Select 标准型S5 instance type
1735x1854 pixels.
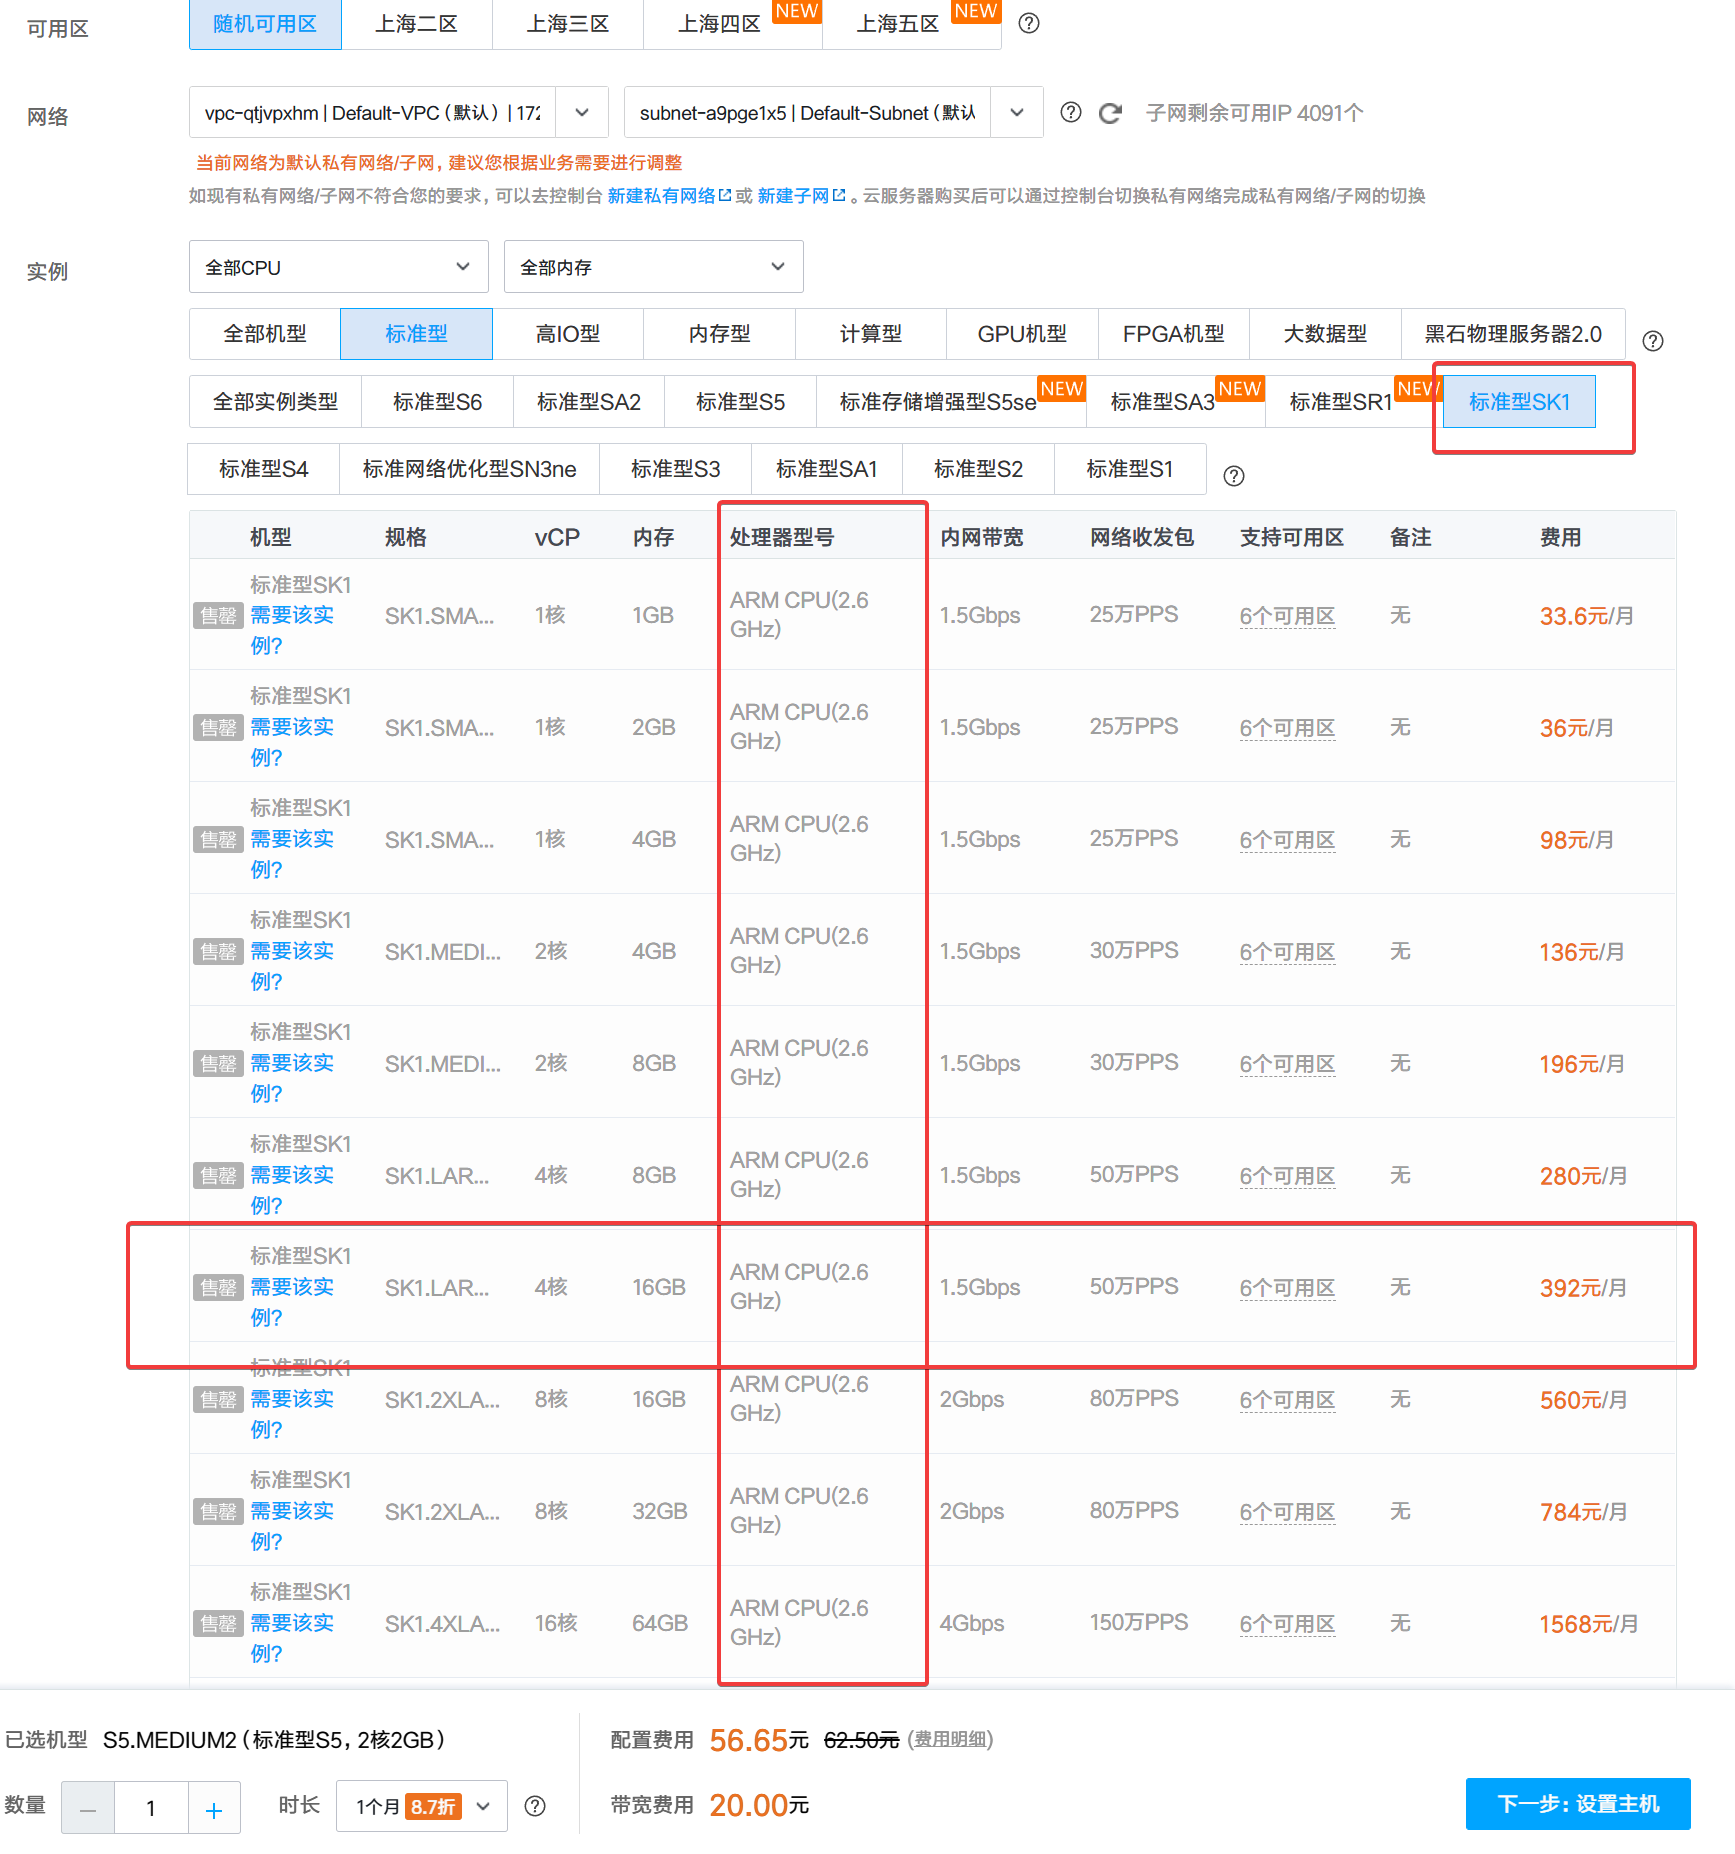click(740, 402)
